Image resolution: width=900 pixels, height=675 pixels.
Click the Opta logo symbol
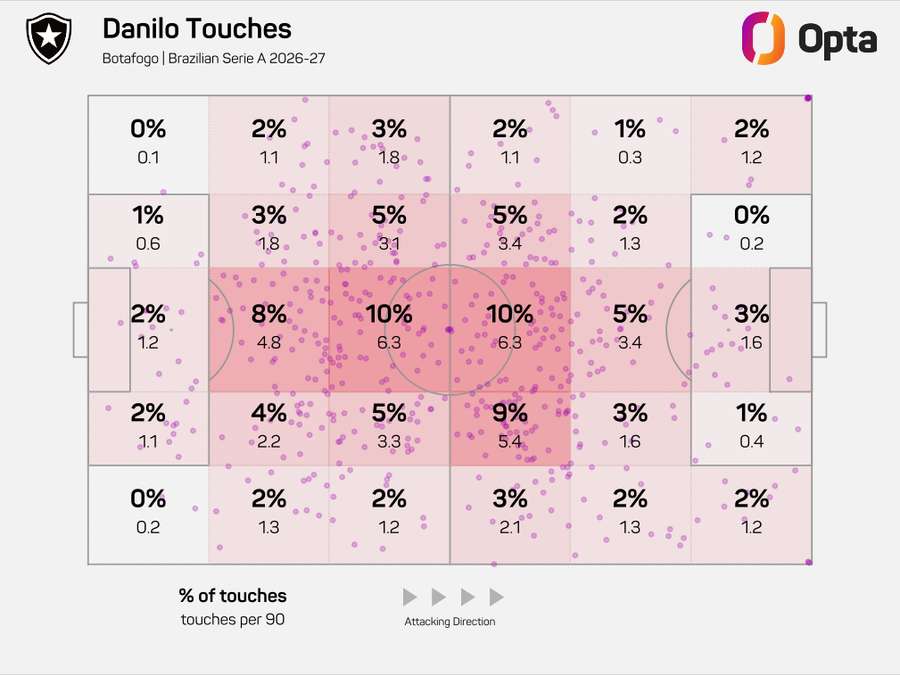(x=762, y=39)
